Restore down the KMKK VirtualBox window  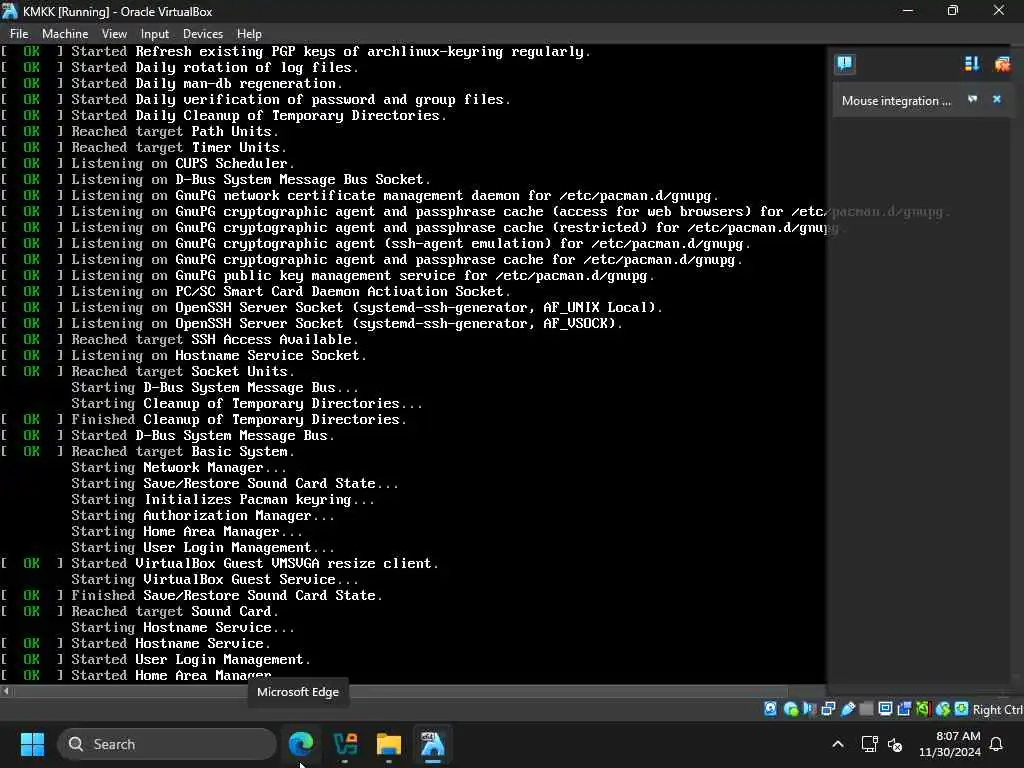[953, 11]
